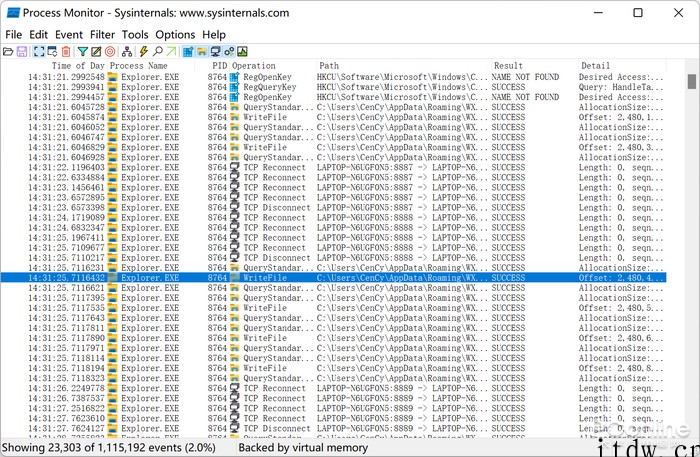Click NAME NOT FOUND result in first row
This screenshot has height=457, width=700.
point(525,77)
